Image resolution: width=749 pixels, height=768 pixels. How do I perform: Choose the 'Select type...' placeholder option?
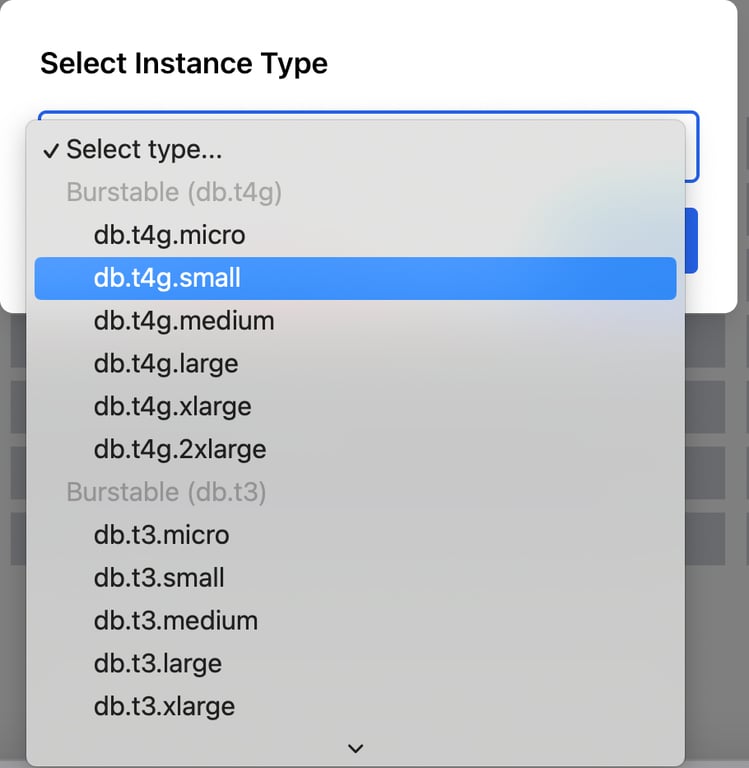[x=144, y=150]
